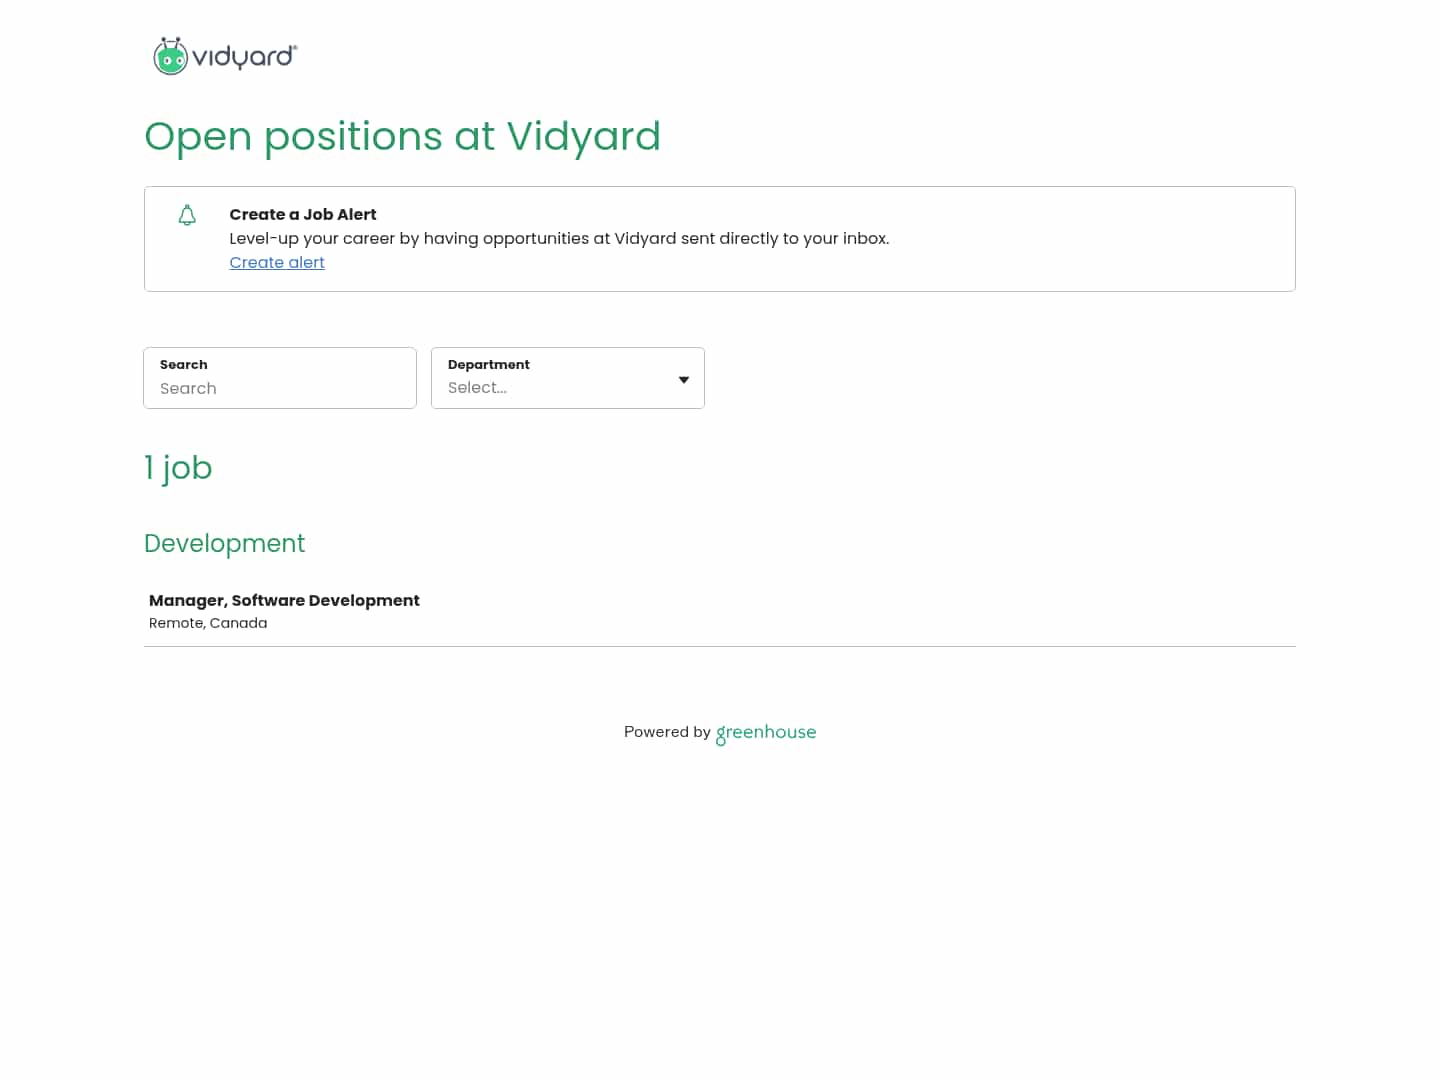Click the "Powered by" footer text
This screenshot has height=1080, width=1440.
tap(667, 732)
